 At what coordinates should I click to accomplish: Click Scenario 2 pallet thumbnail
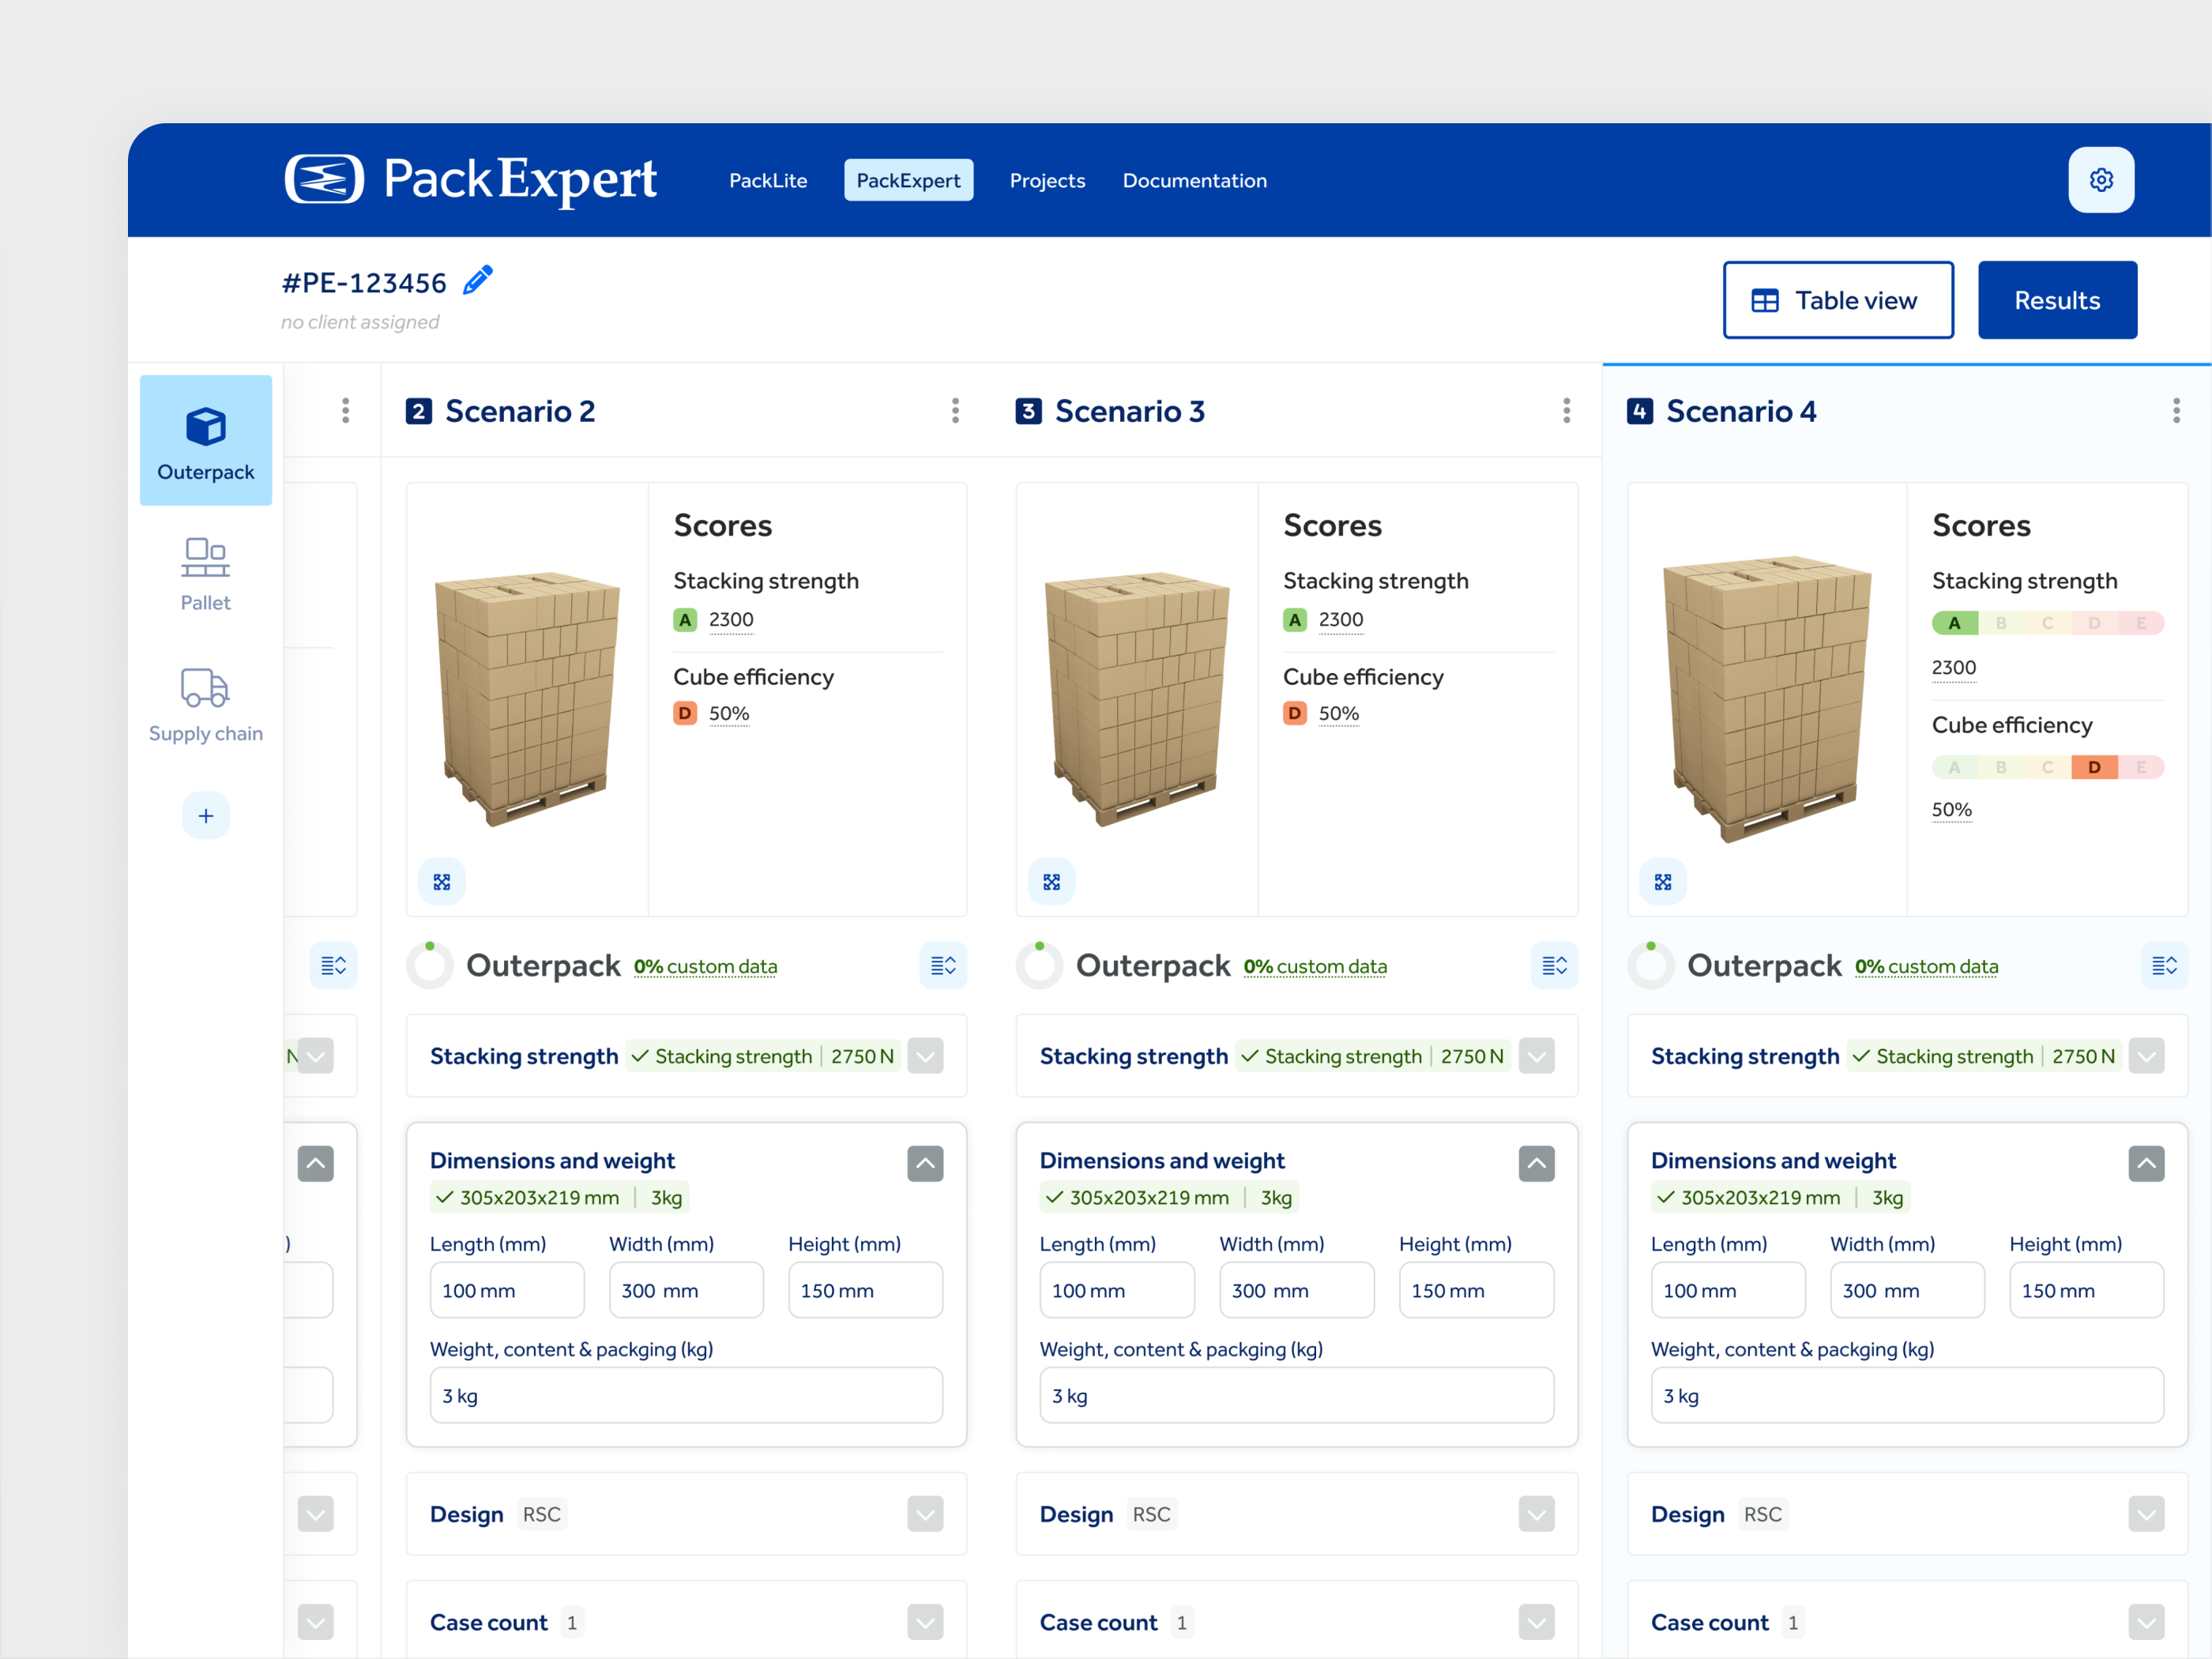(527, 698)
